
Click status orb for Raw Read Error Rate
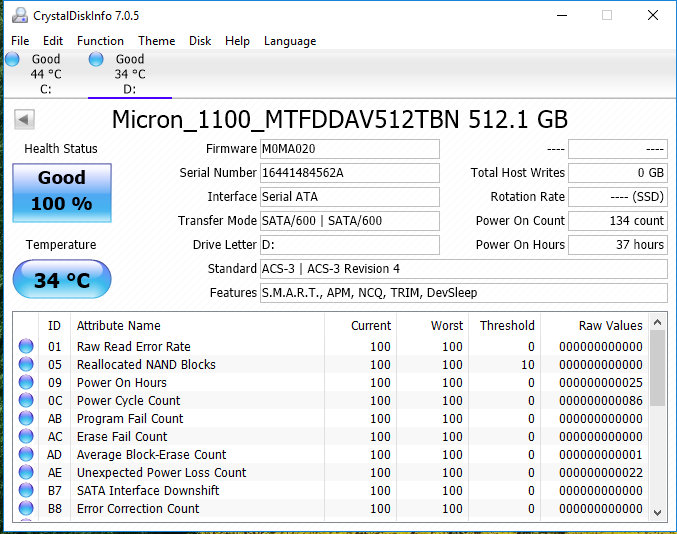click(26, 346)
